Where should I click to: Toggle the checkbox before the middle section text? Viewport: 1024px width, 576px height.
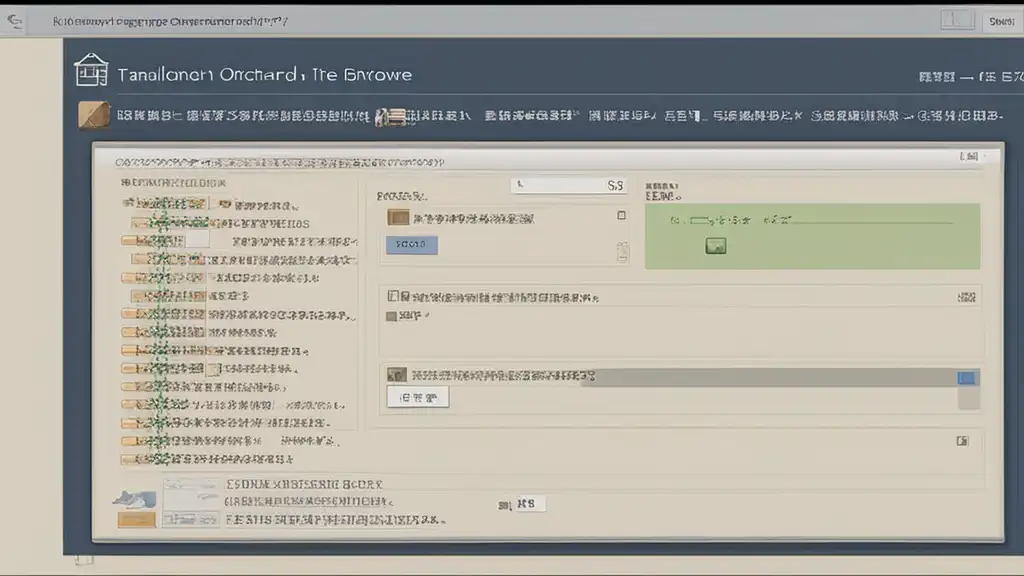tap(392, 296)
